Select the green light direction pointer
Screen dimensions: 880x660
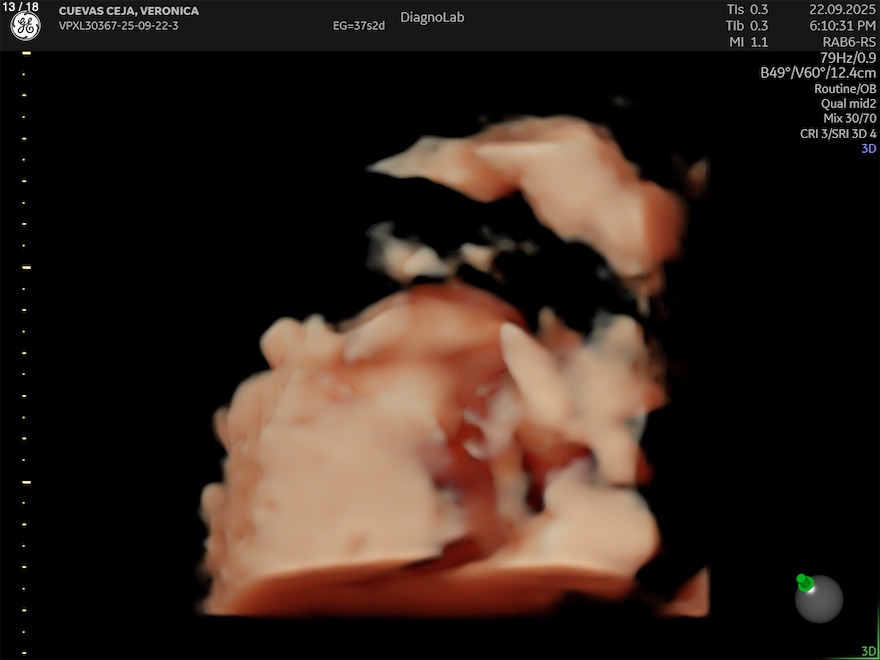(x=804, y=581)
